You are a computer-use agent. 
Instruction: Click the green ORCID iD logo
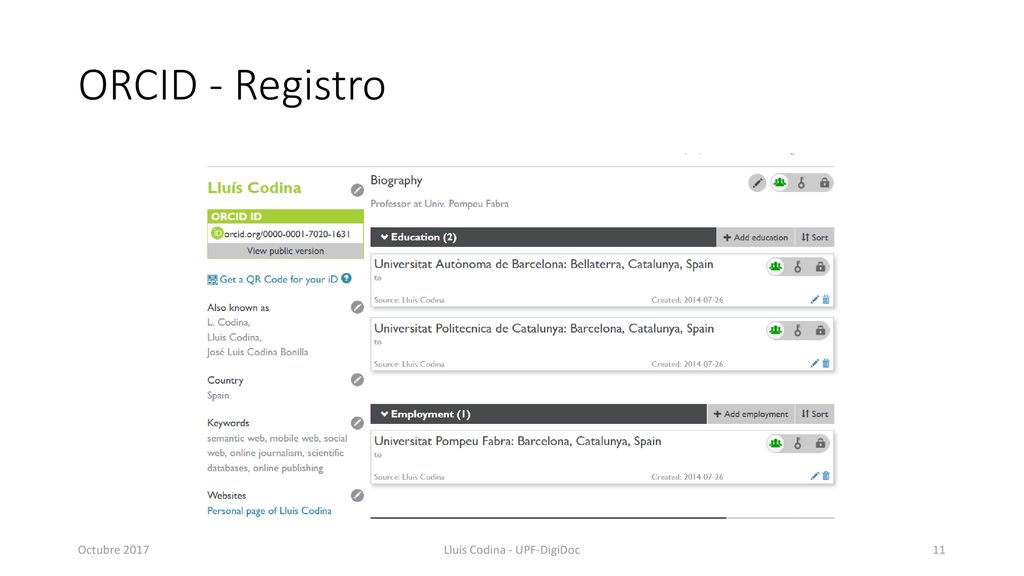[x=217, y=233]
